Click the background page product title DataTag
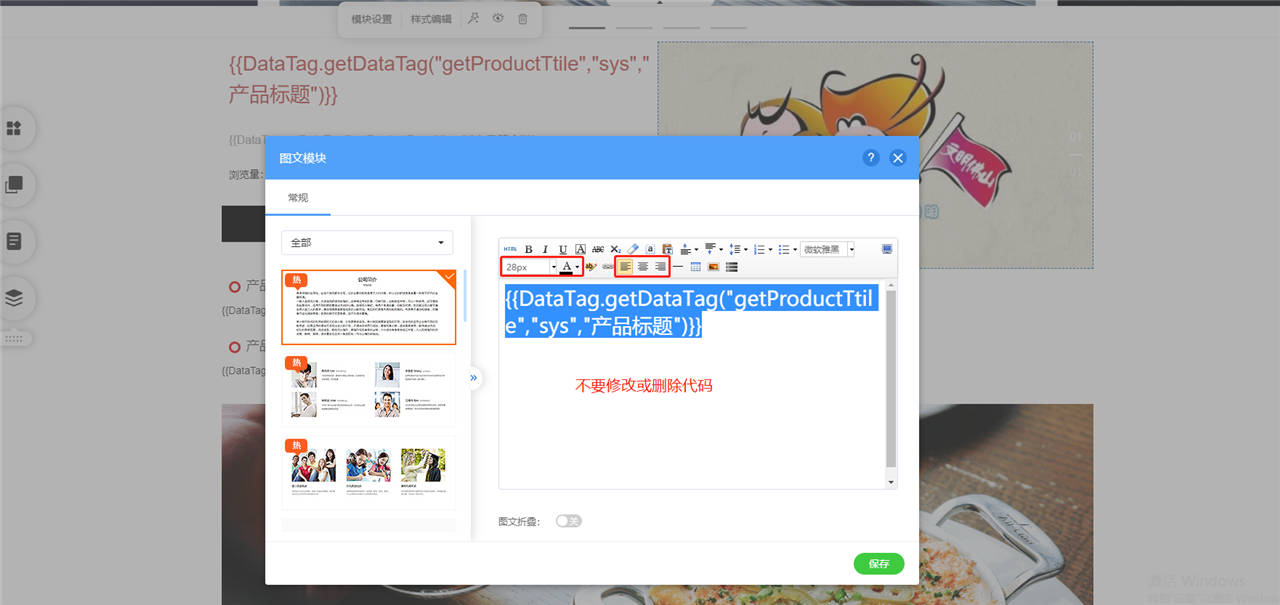1280x605 pixels. [440, 80]
